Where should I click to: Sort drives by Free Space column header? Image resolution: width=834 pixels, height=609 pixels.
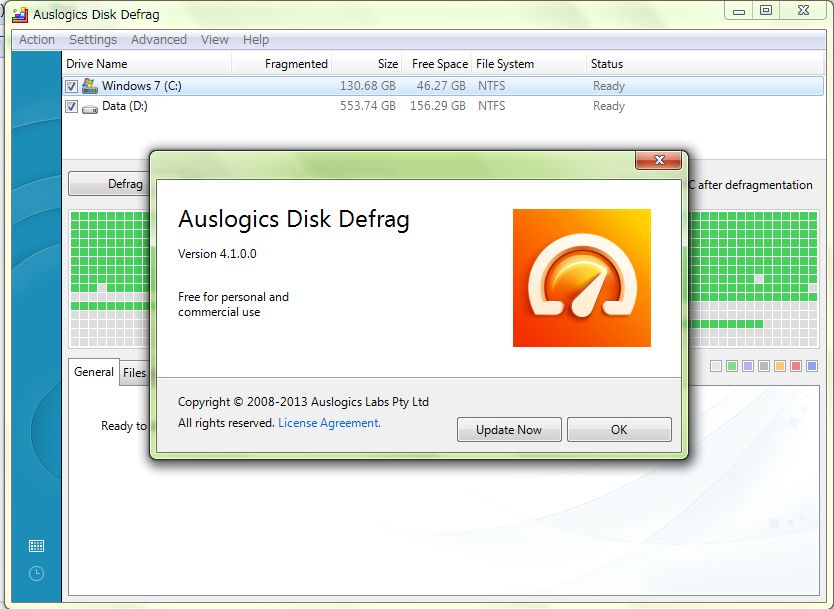[438, 64]
